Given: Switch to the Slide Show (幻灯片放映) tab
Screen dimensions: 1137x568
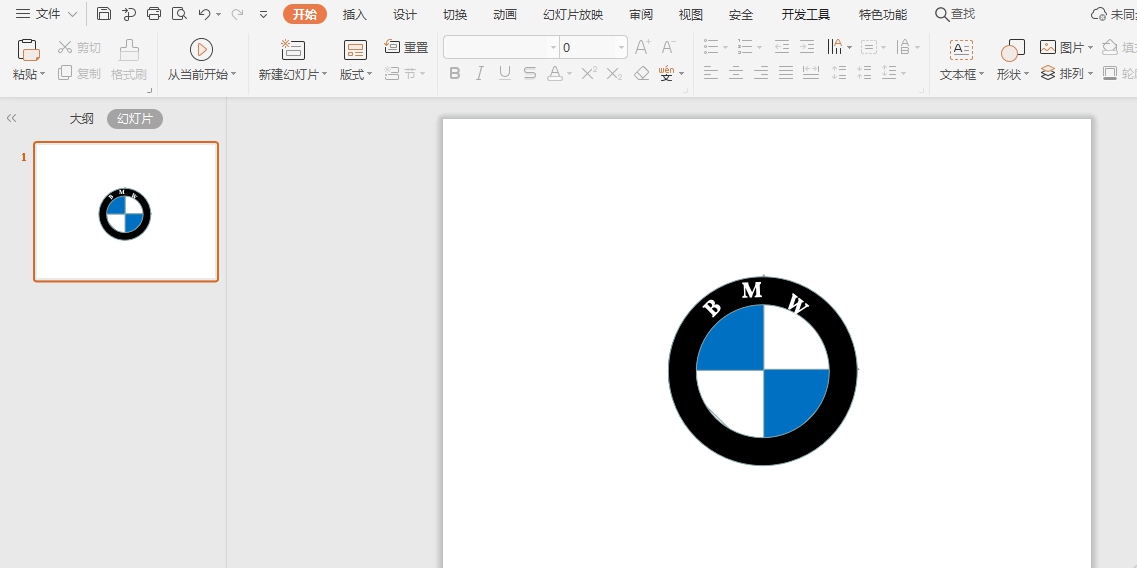Looking at the screenshot, I should point(573,15).
